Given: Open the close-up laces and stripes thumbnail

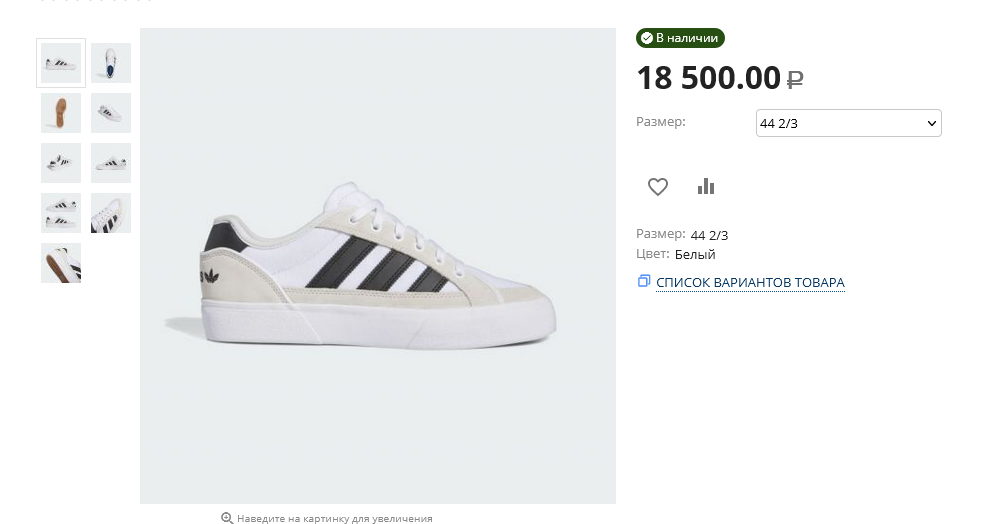Looking at the screenshot, I should 111,213.
